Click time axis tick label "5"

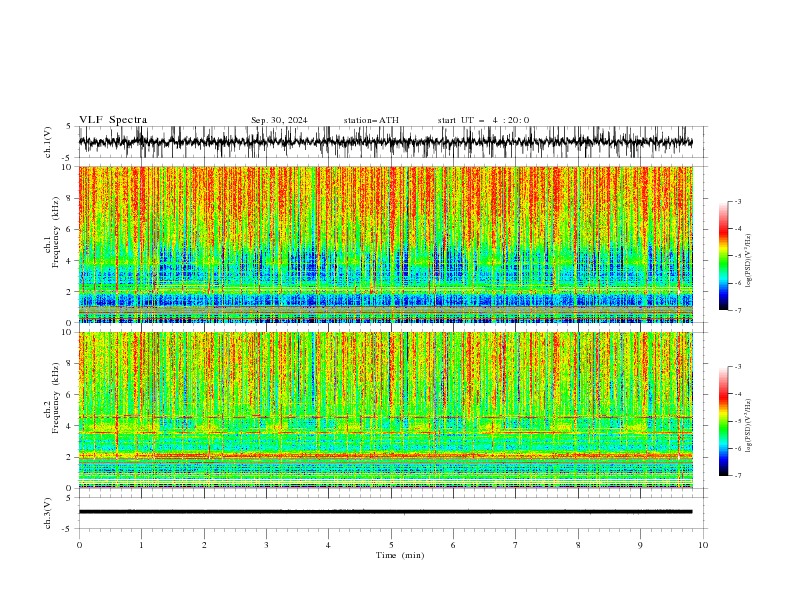(391, 545)
